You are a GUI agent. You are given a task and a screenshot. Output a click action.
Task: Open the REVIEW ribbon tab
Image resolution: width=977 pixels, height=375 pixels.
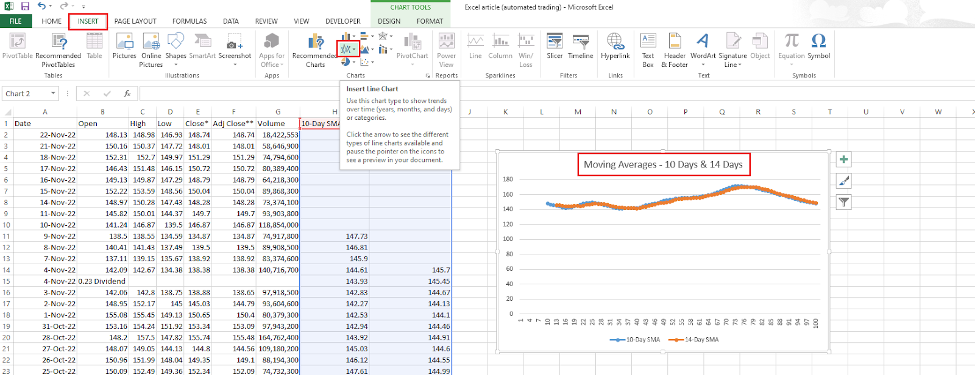pos(267,21)
